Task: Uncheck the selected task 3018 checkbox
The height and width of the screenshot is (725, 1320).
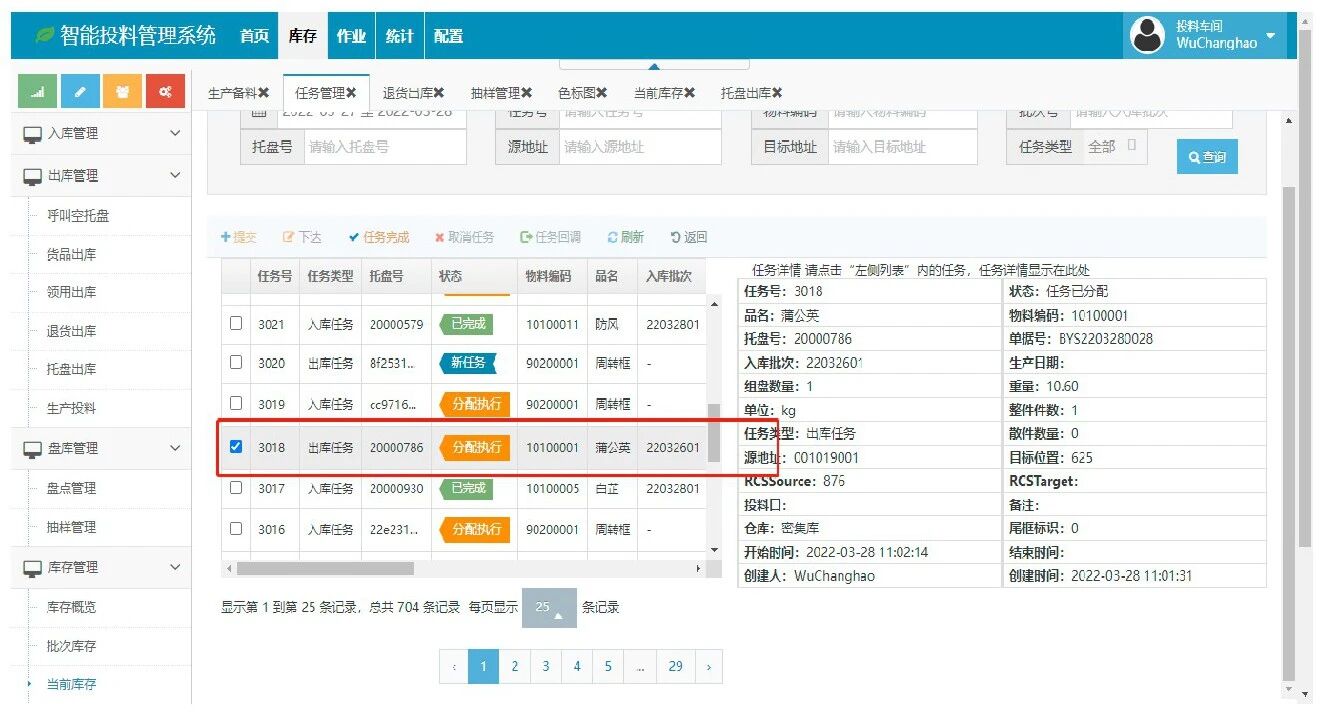Action: (236, 447)
